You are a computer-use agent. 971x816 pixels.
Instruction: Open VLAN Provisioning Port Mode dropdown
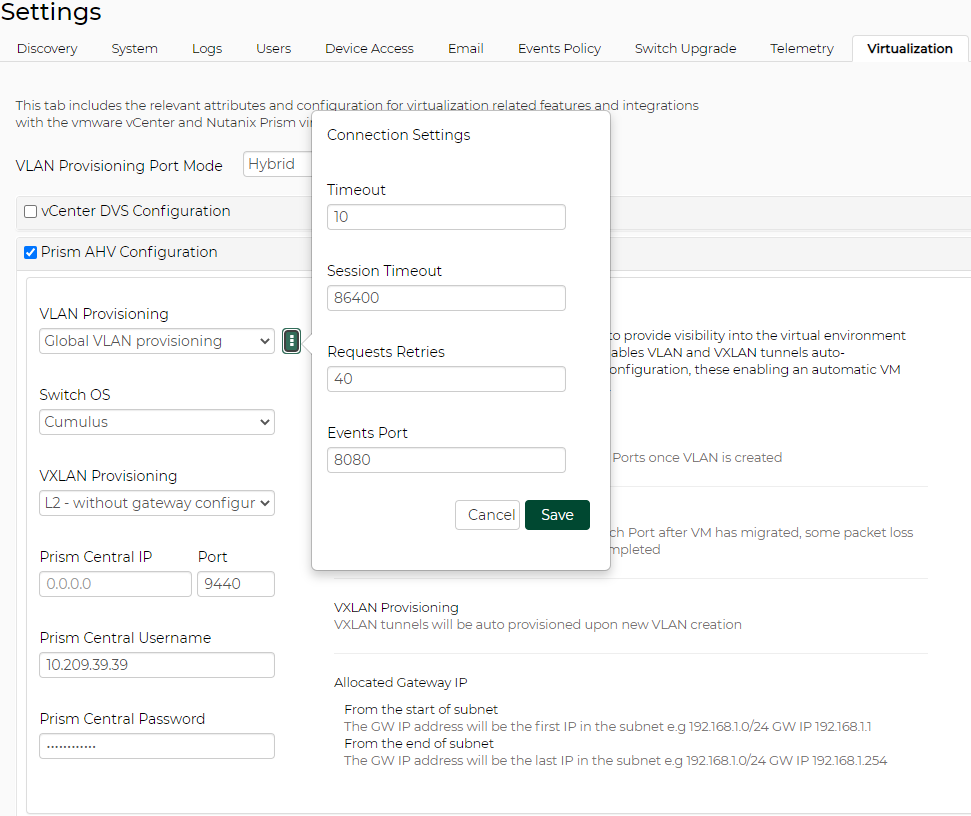tap(278, 165)
